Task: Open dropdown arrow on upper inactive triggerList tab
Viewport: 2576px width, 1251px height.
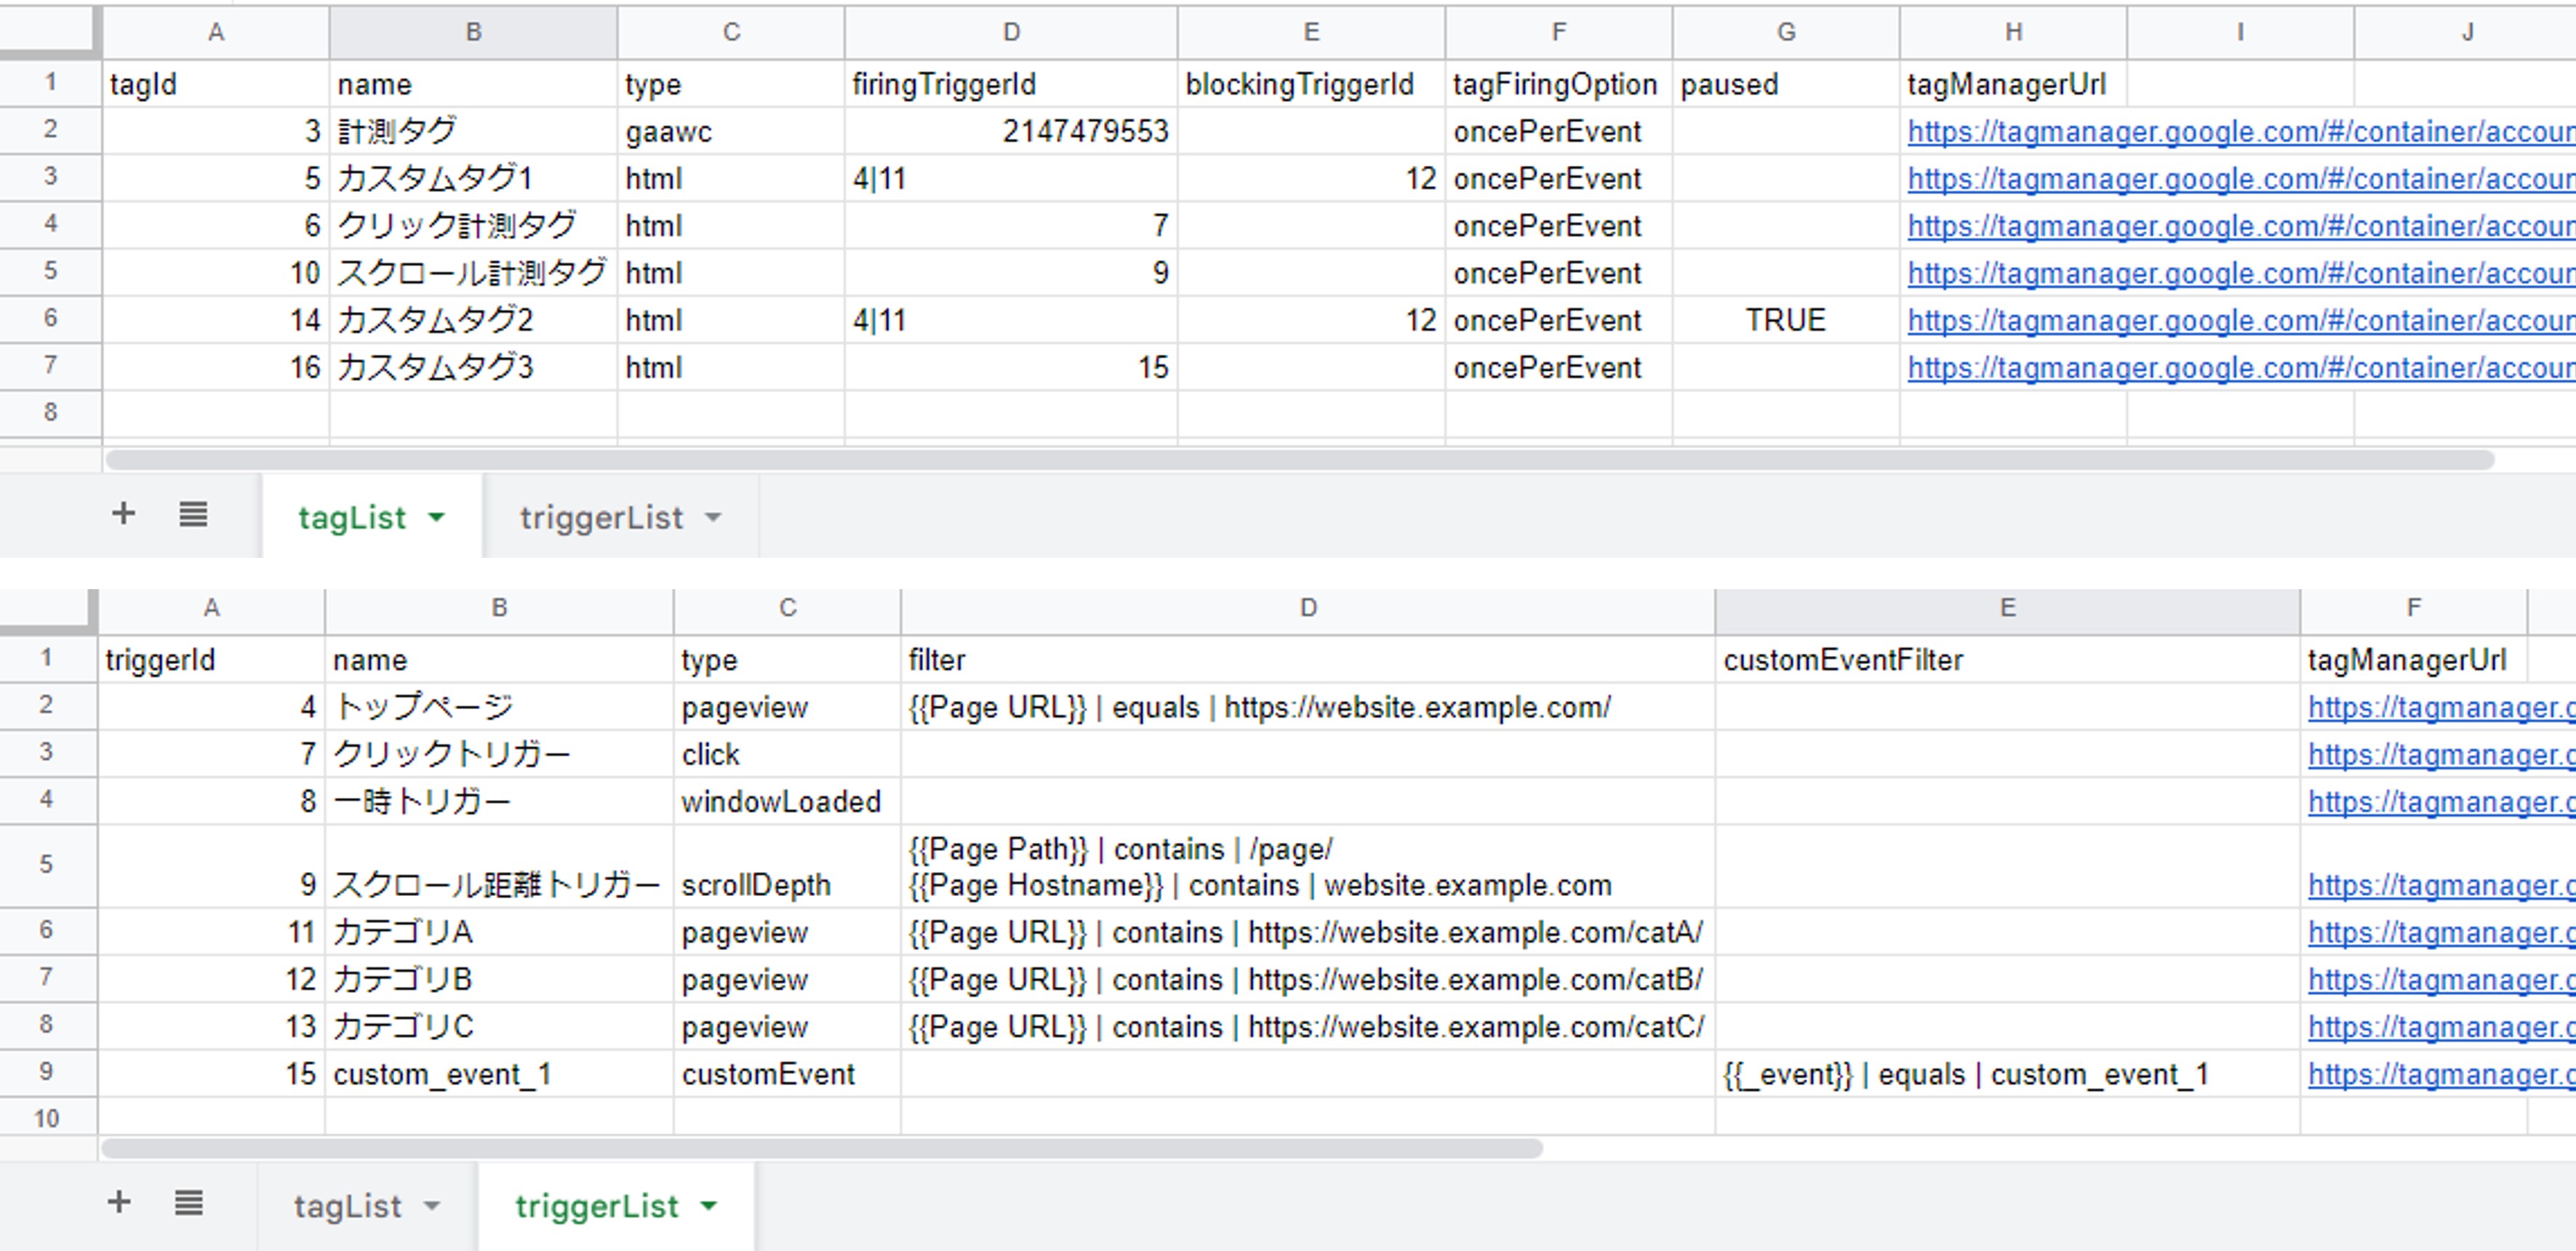Action: 713,517
